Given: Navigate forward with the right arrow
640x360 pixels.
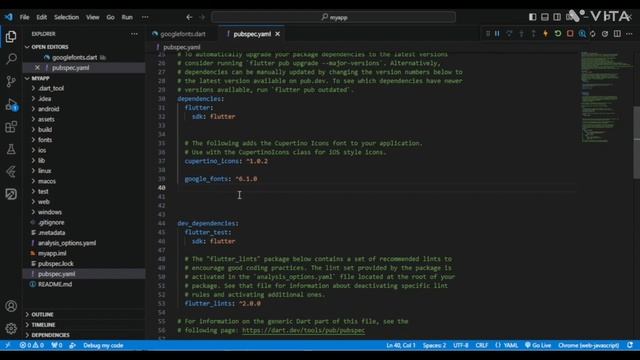Looking at the screenshot, I should pyautogui.click(x=202, y=17).
